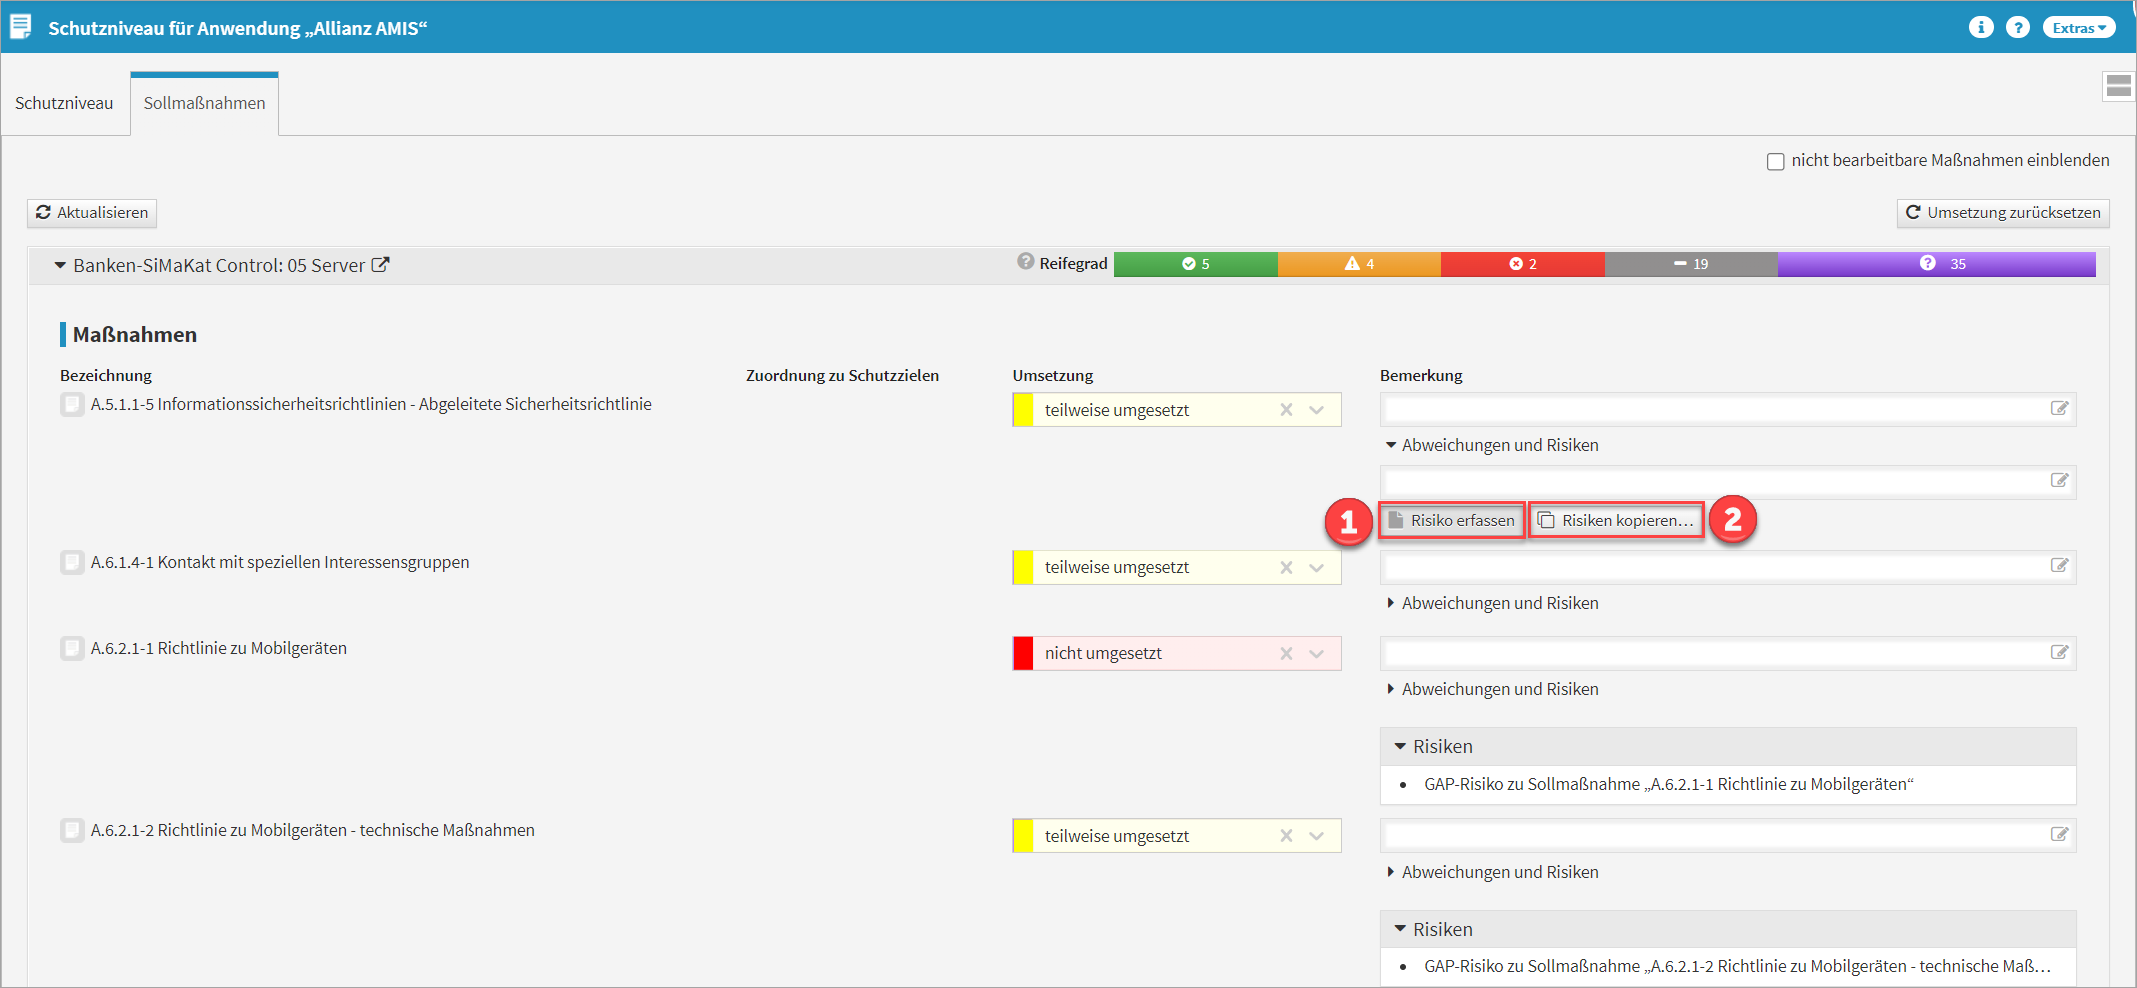Click Reifegrad help icon

tap(1025, 262)
